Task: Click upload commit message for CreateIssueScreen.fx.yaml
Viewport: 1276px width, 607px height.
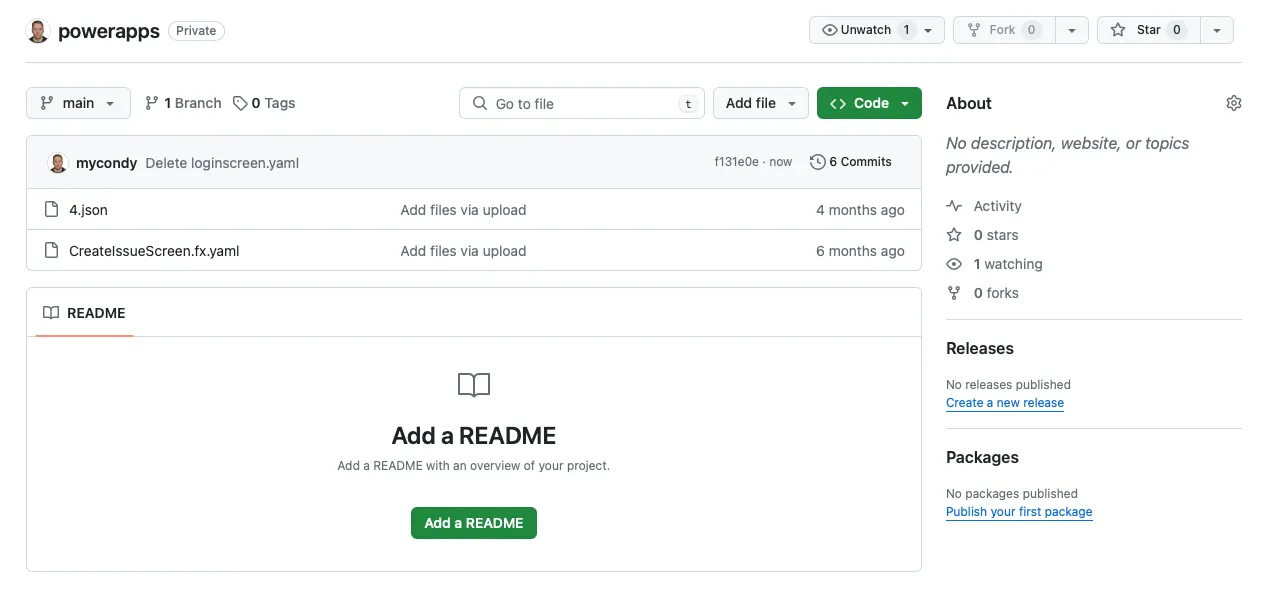Action: [x=463, y=251]
